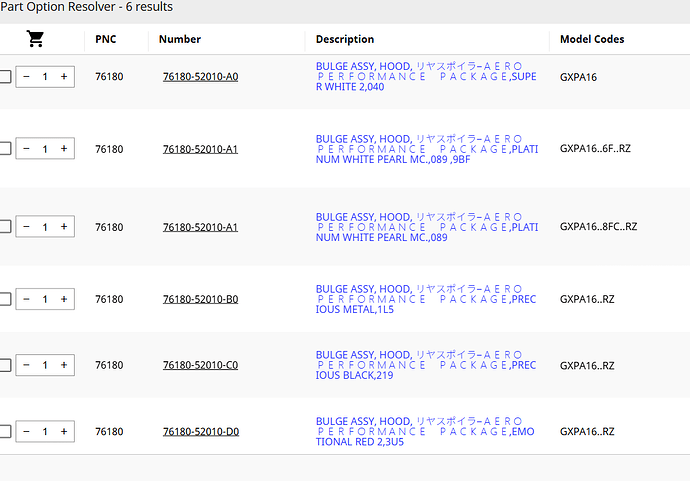The width and height of the screenshot is (690, 481).
Task: Click the Super White 2,040 description link
Action: [x=426, y=76]
